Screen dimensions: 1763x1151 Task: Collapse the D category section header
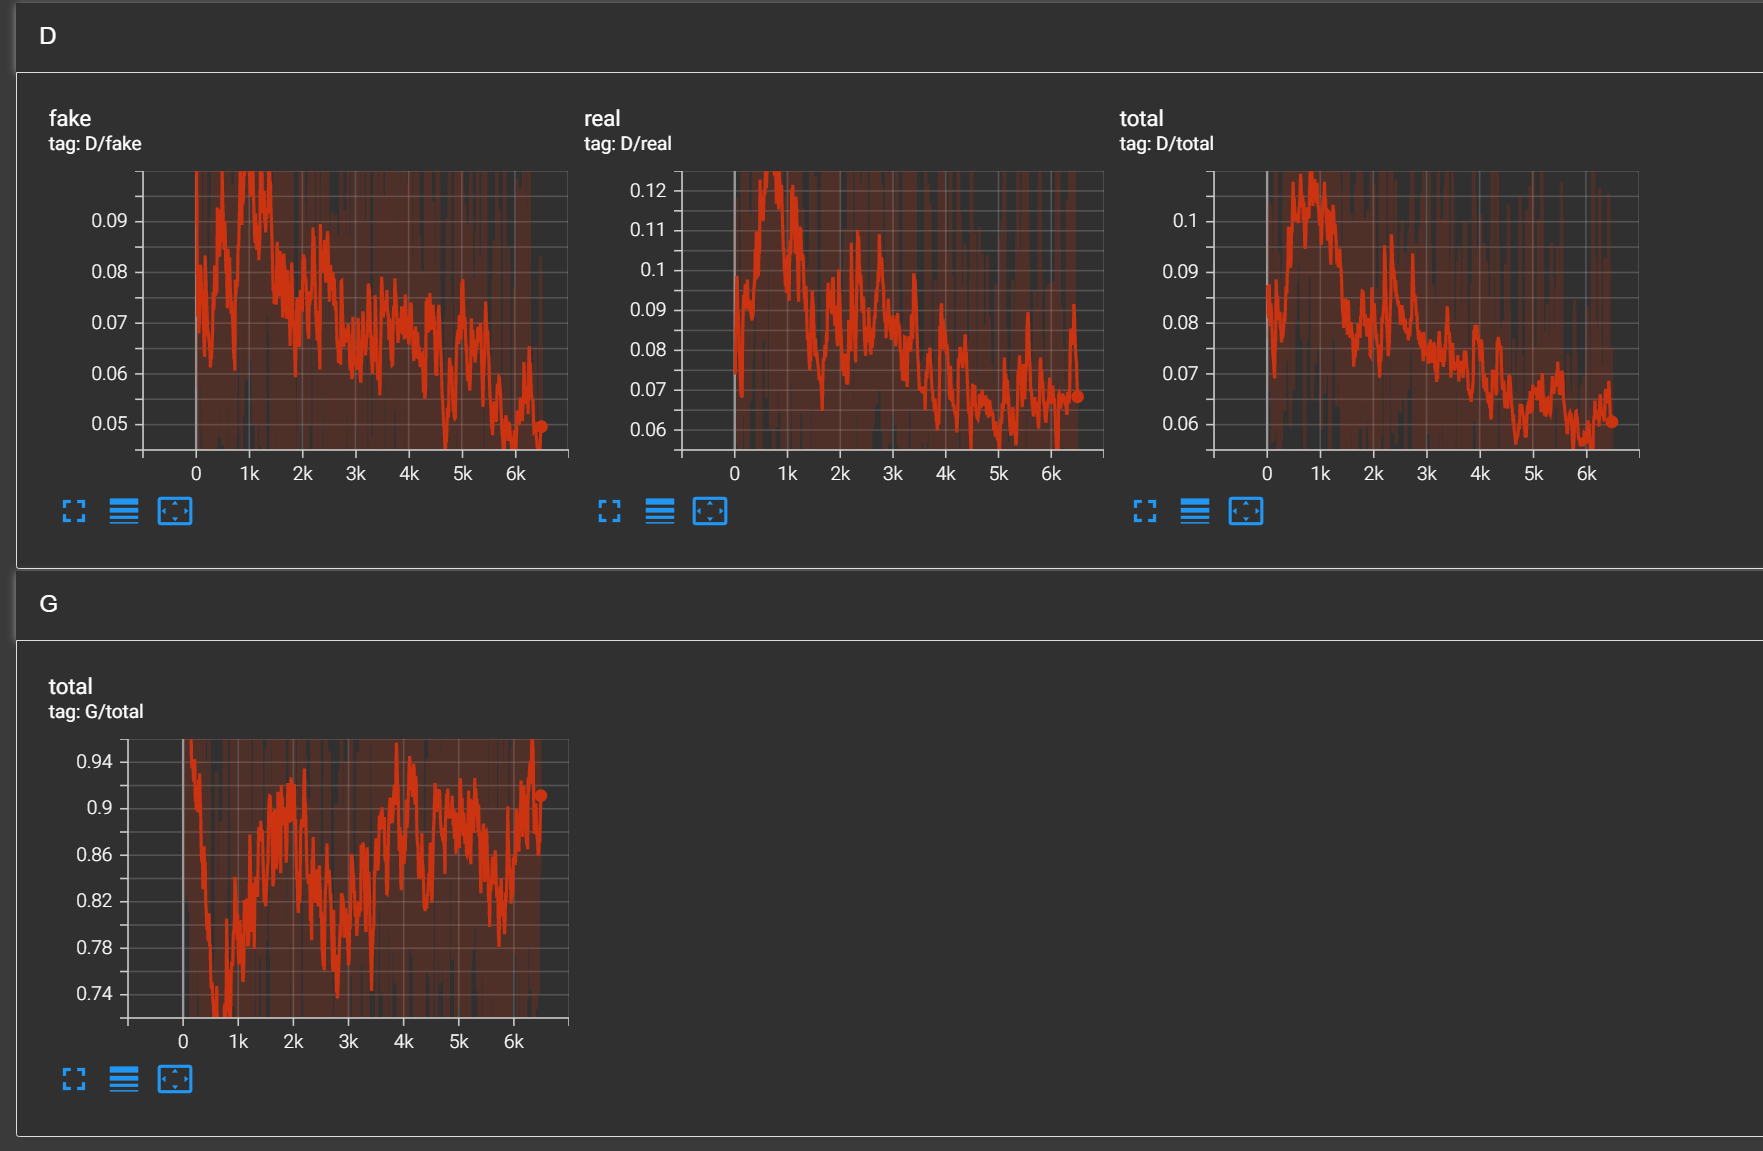(x=889, y=36)
